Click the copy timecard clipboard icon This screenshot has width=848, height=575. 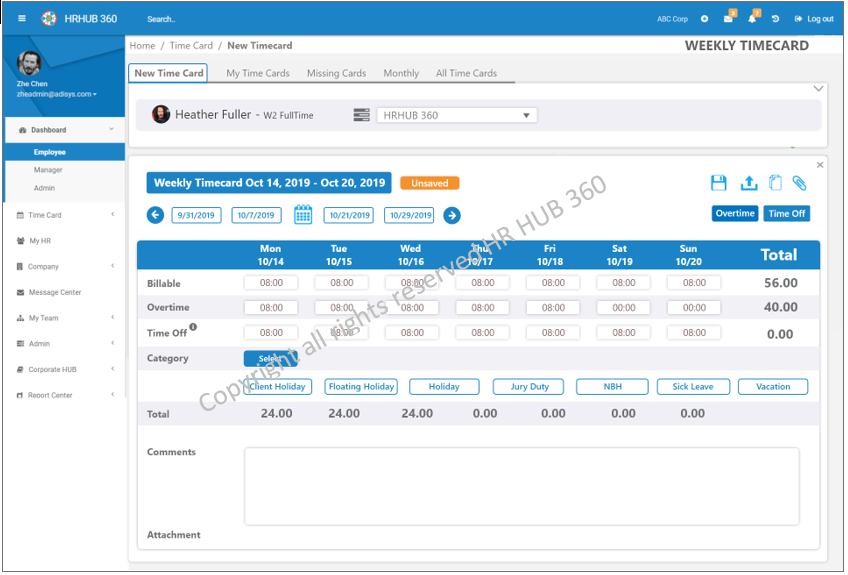pyautogui.click(x=776, y=183)
